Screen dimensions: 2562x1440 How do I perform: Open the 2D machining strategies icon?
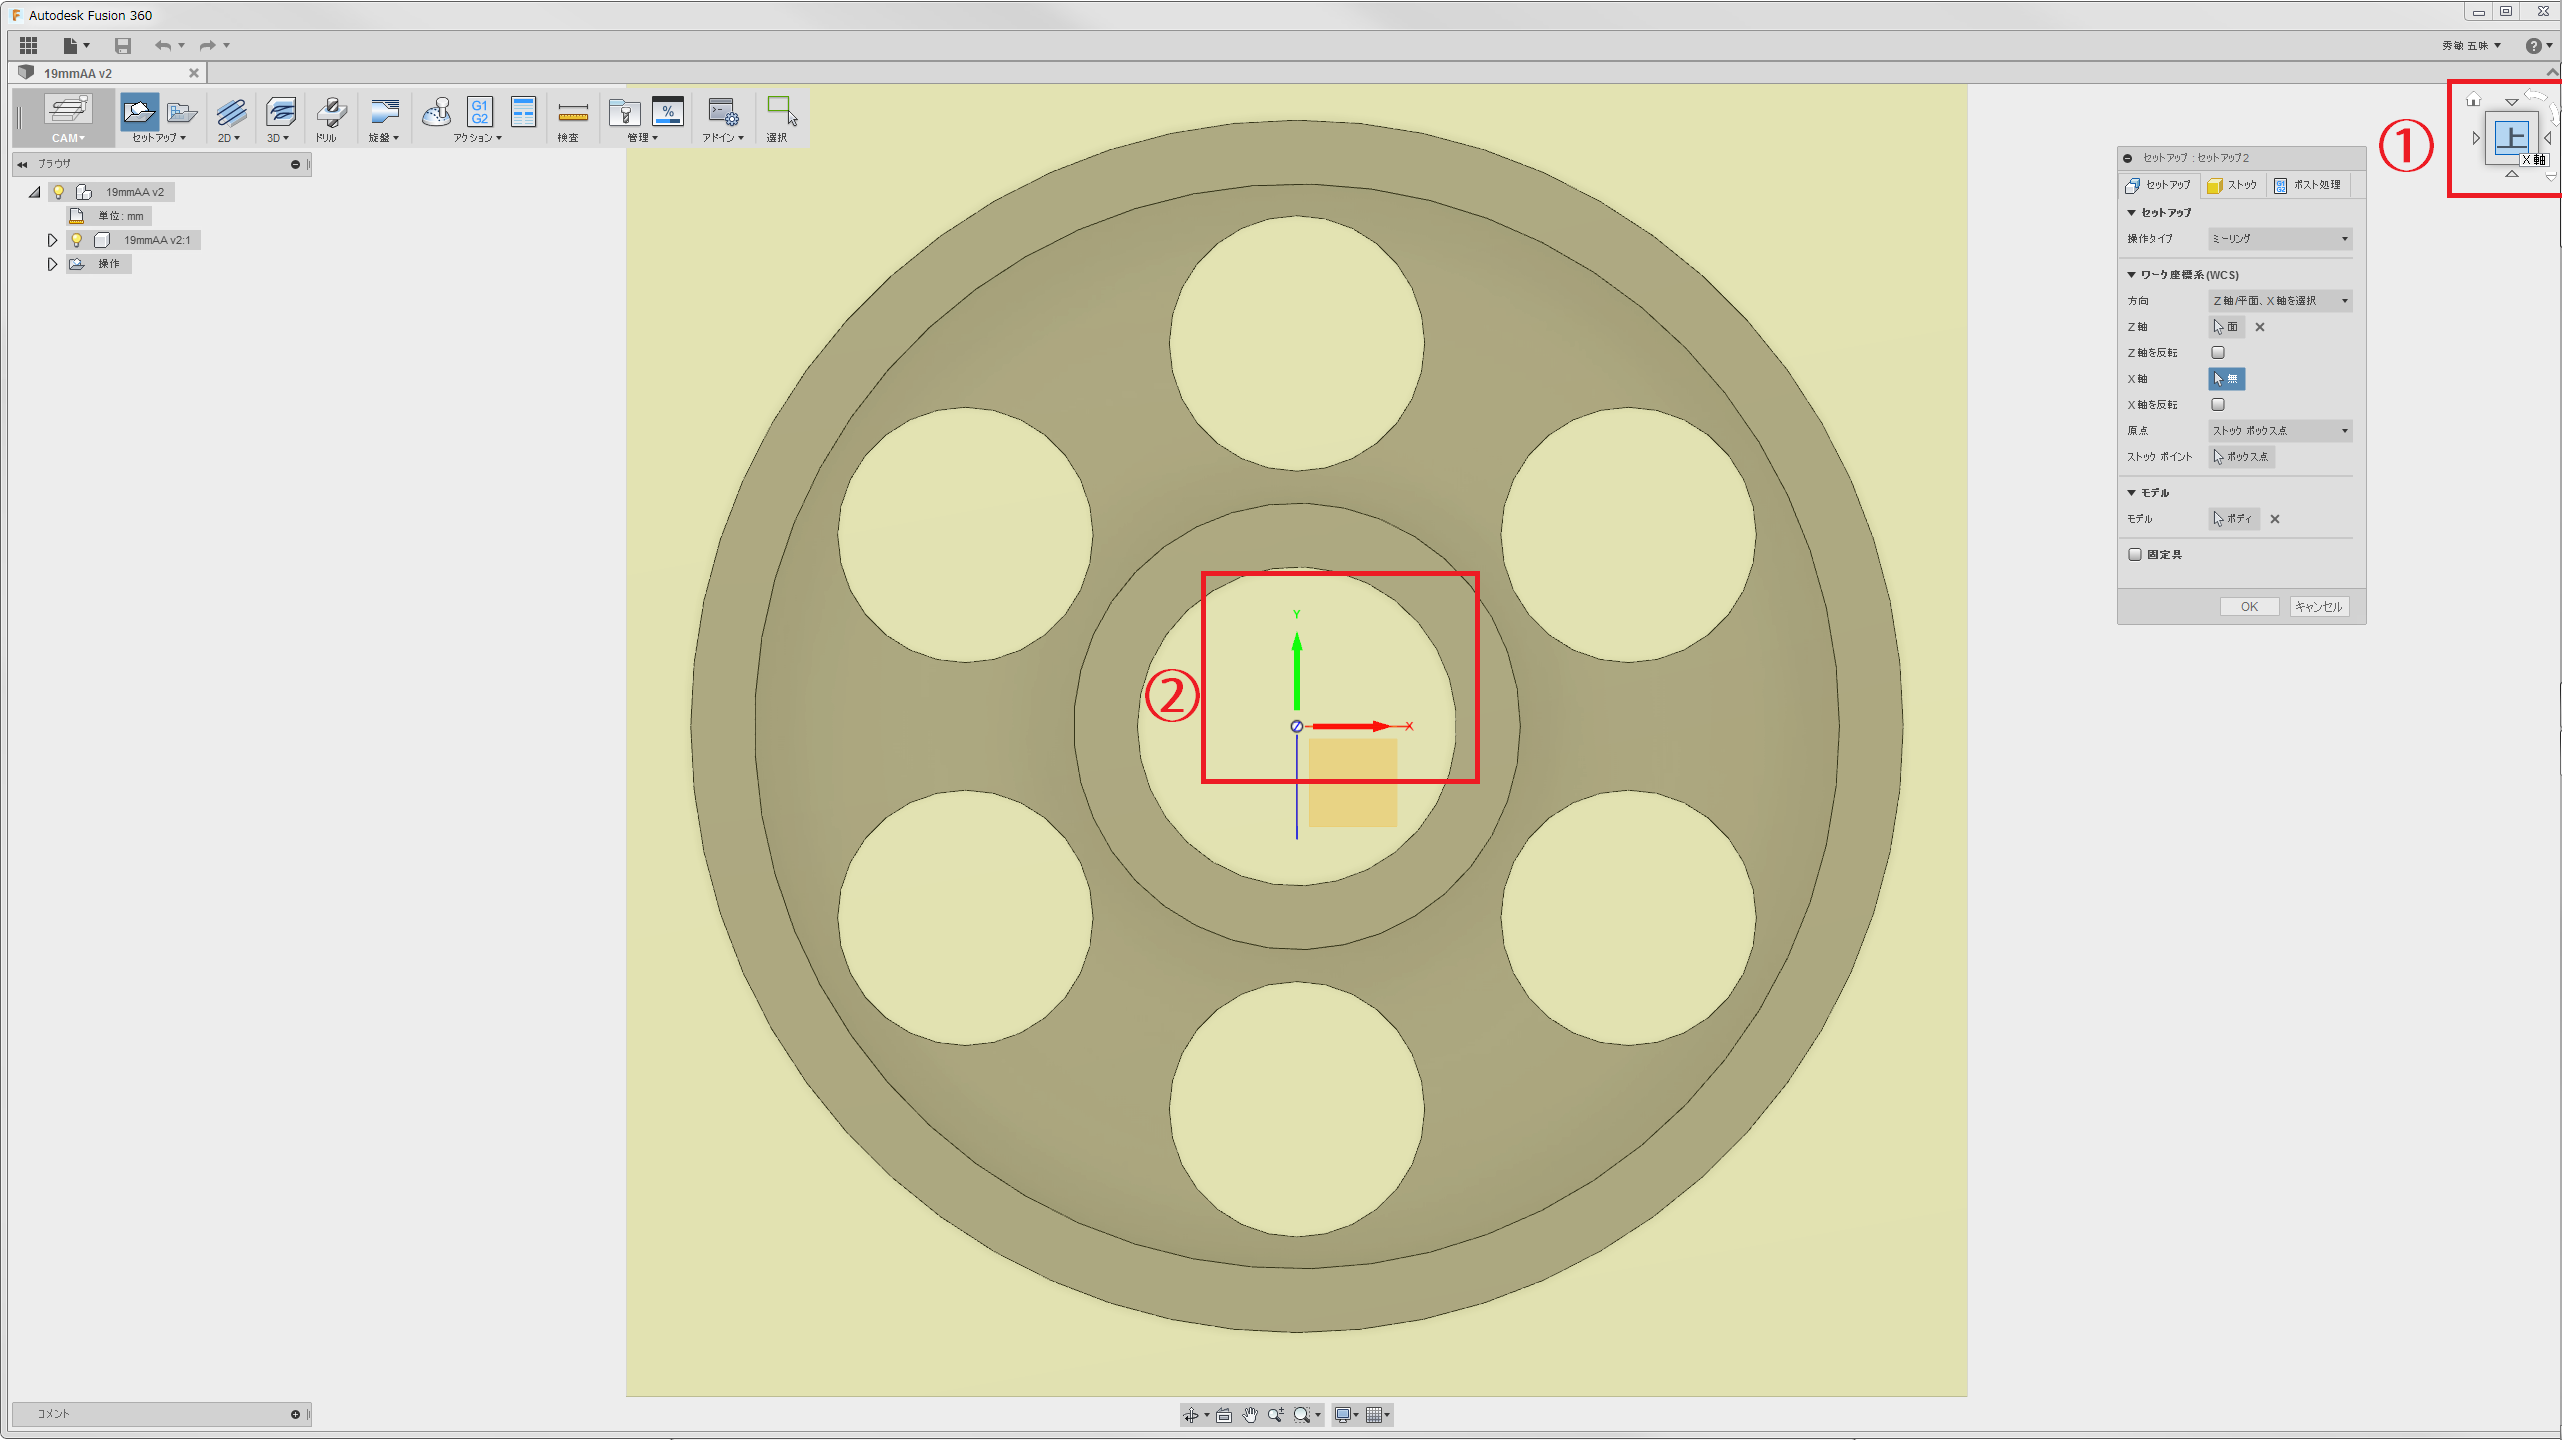[230, 112]
